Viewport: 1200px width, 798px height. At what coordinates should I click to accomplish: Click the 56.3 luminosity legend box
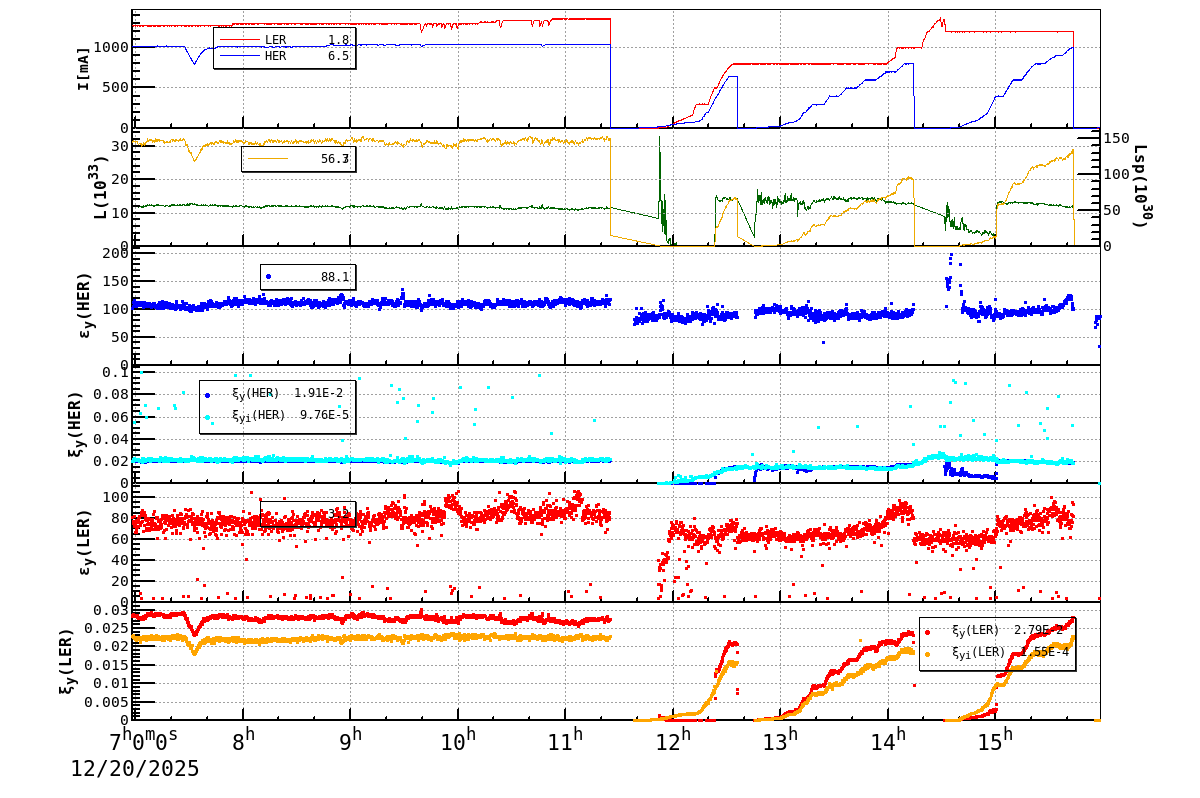tap(299, 158)
